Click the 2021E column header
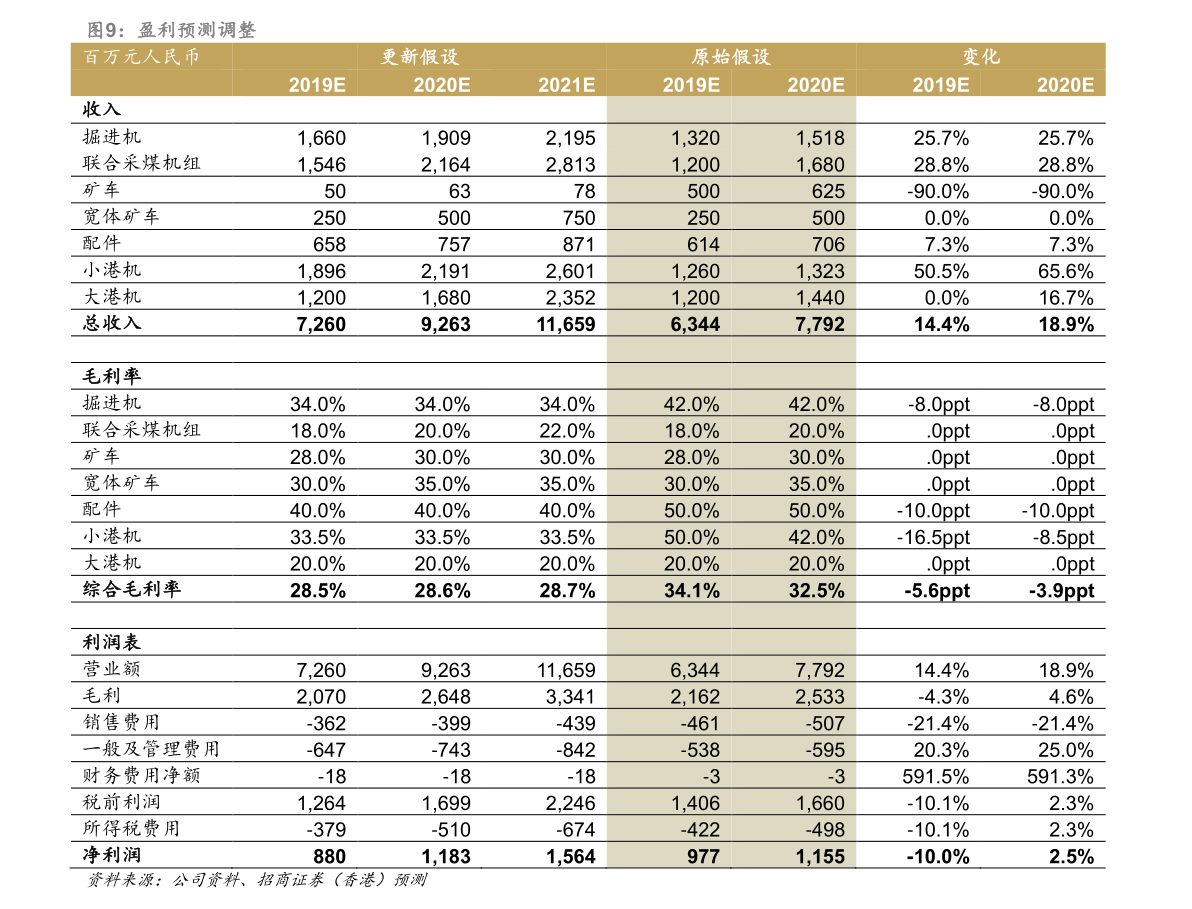1192x909 pixels. (566, 85)
